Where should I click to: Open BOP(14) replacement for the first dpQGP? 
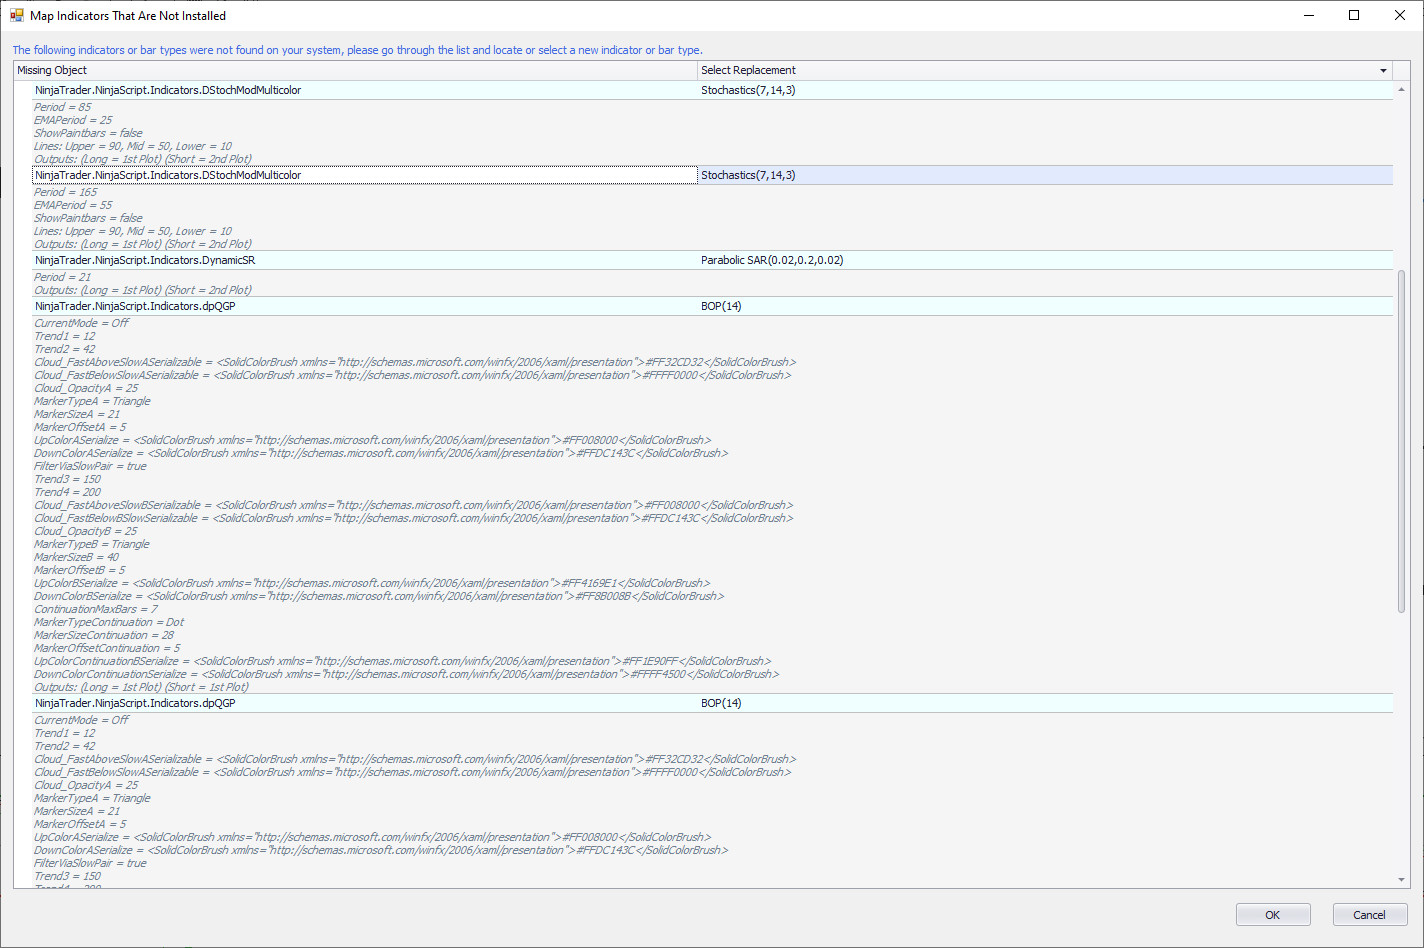click(x=1045, y=306)
